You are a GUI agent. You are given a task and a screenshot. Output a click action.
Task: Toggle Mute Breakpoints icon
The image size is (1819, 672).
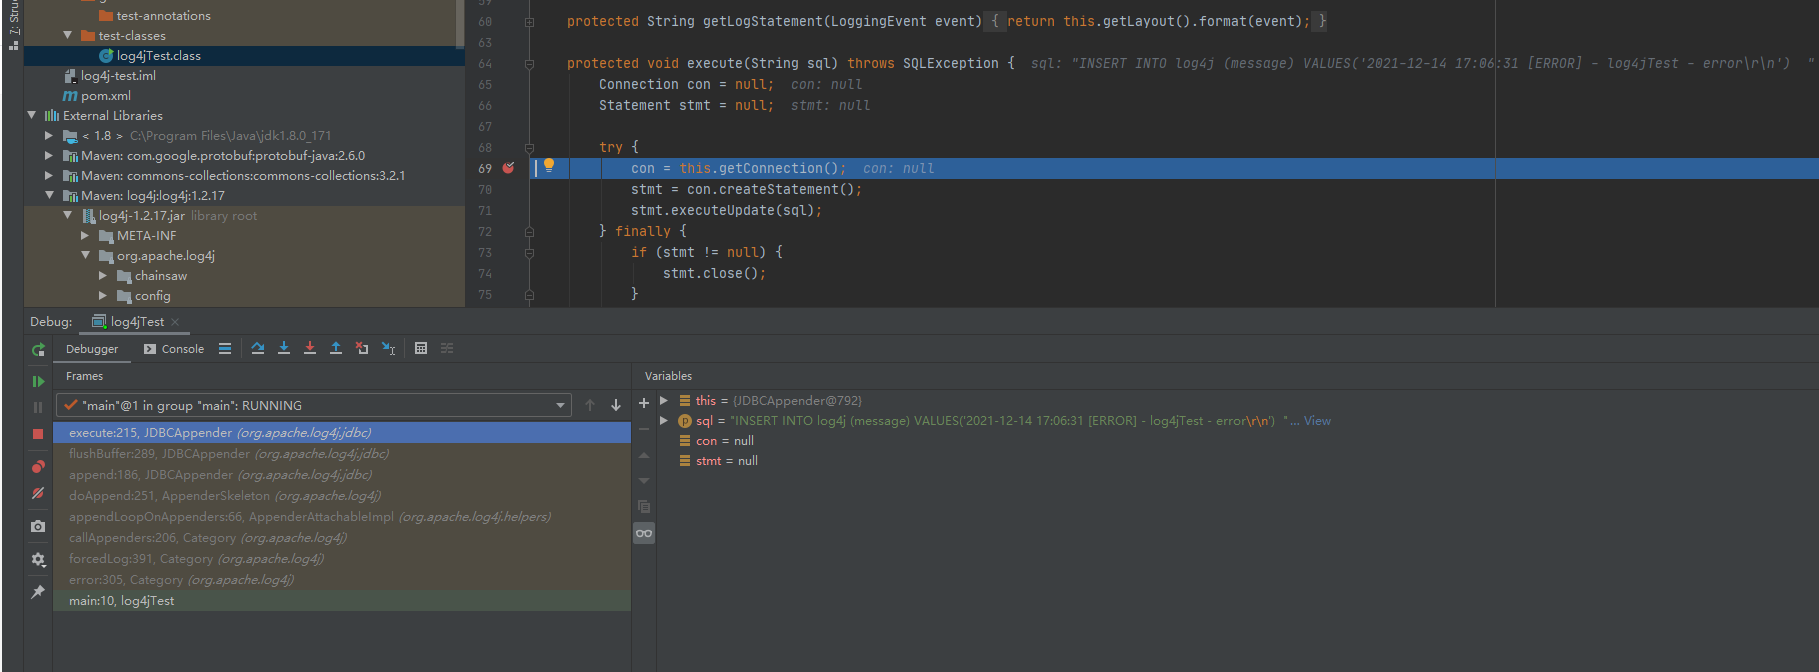pyautogui.click(x=38, y=493)
